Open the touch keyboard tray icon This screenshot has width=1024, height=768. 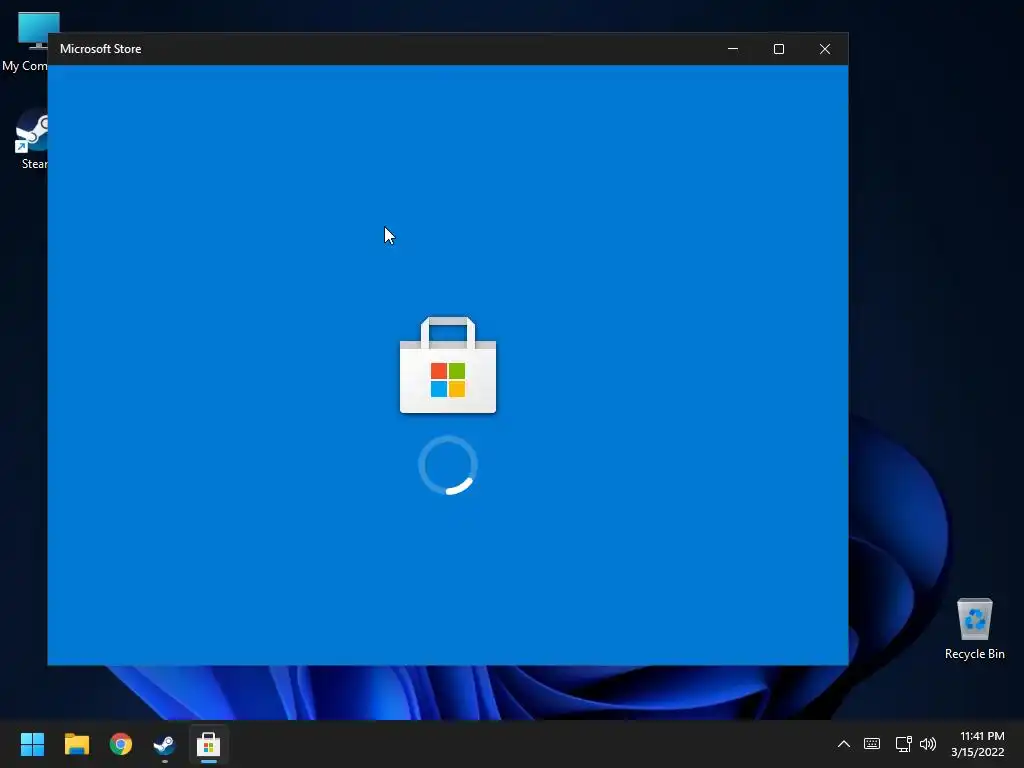tap(872, 744)
